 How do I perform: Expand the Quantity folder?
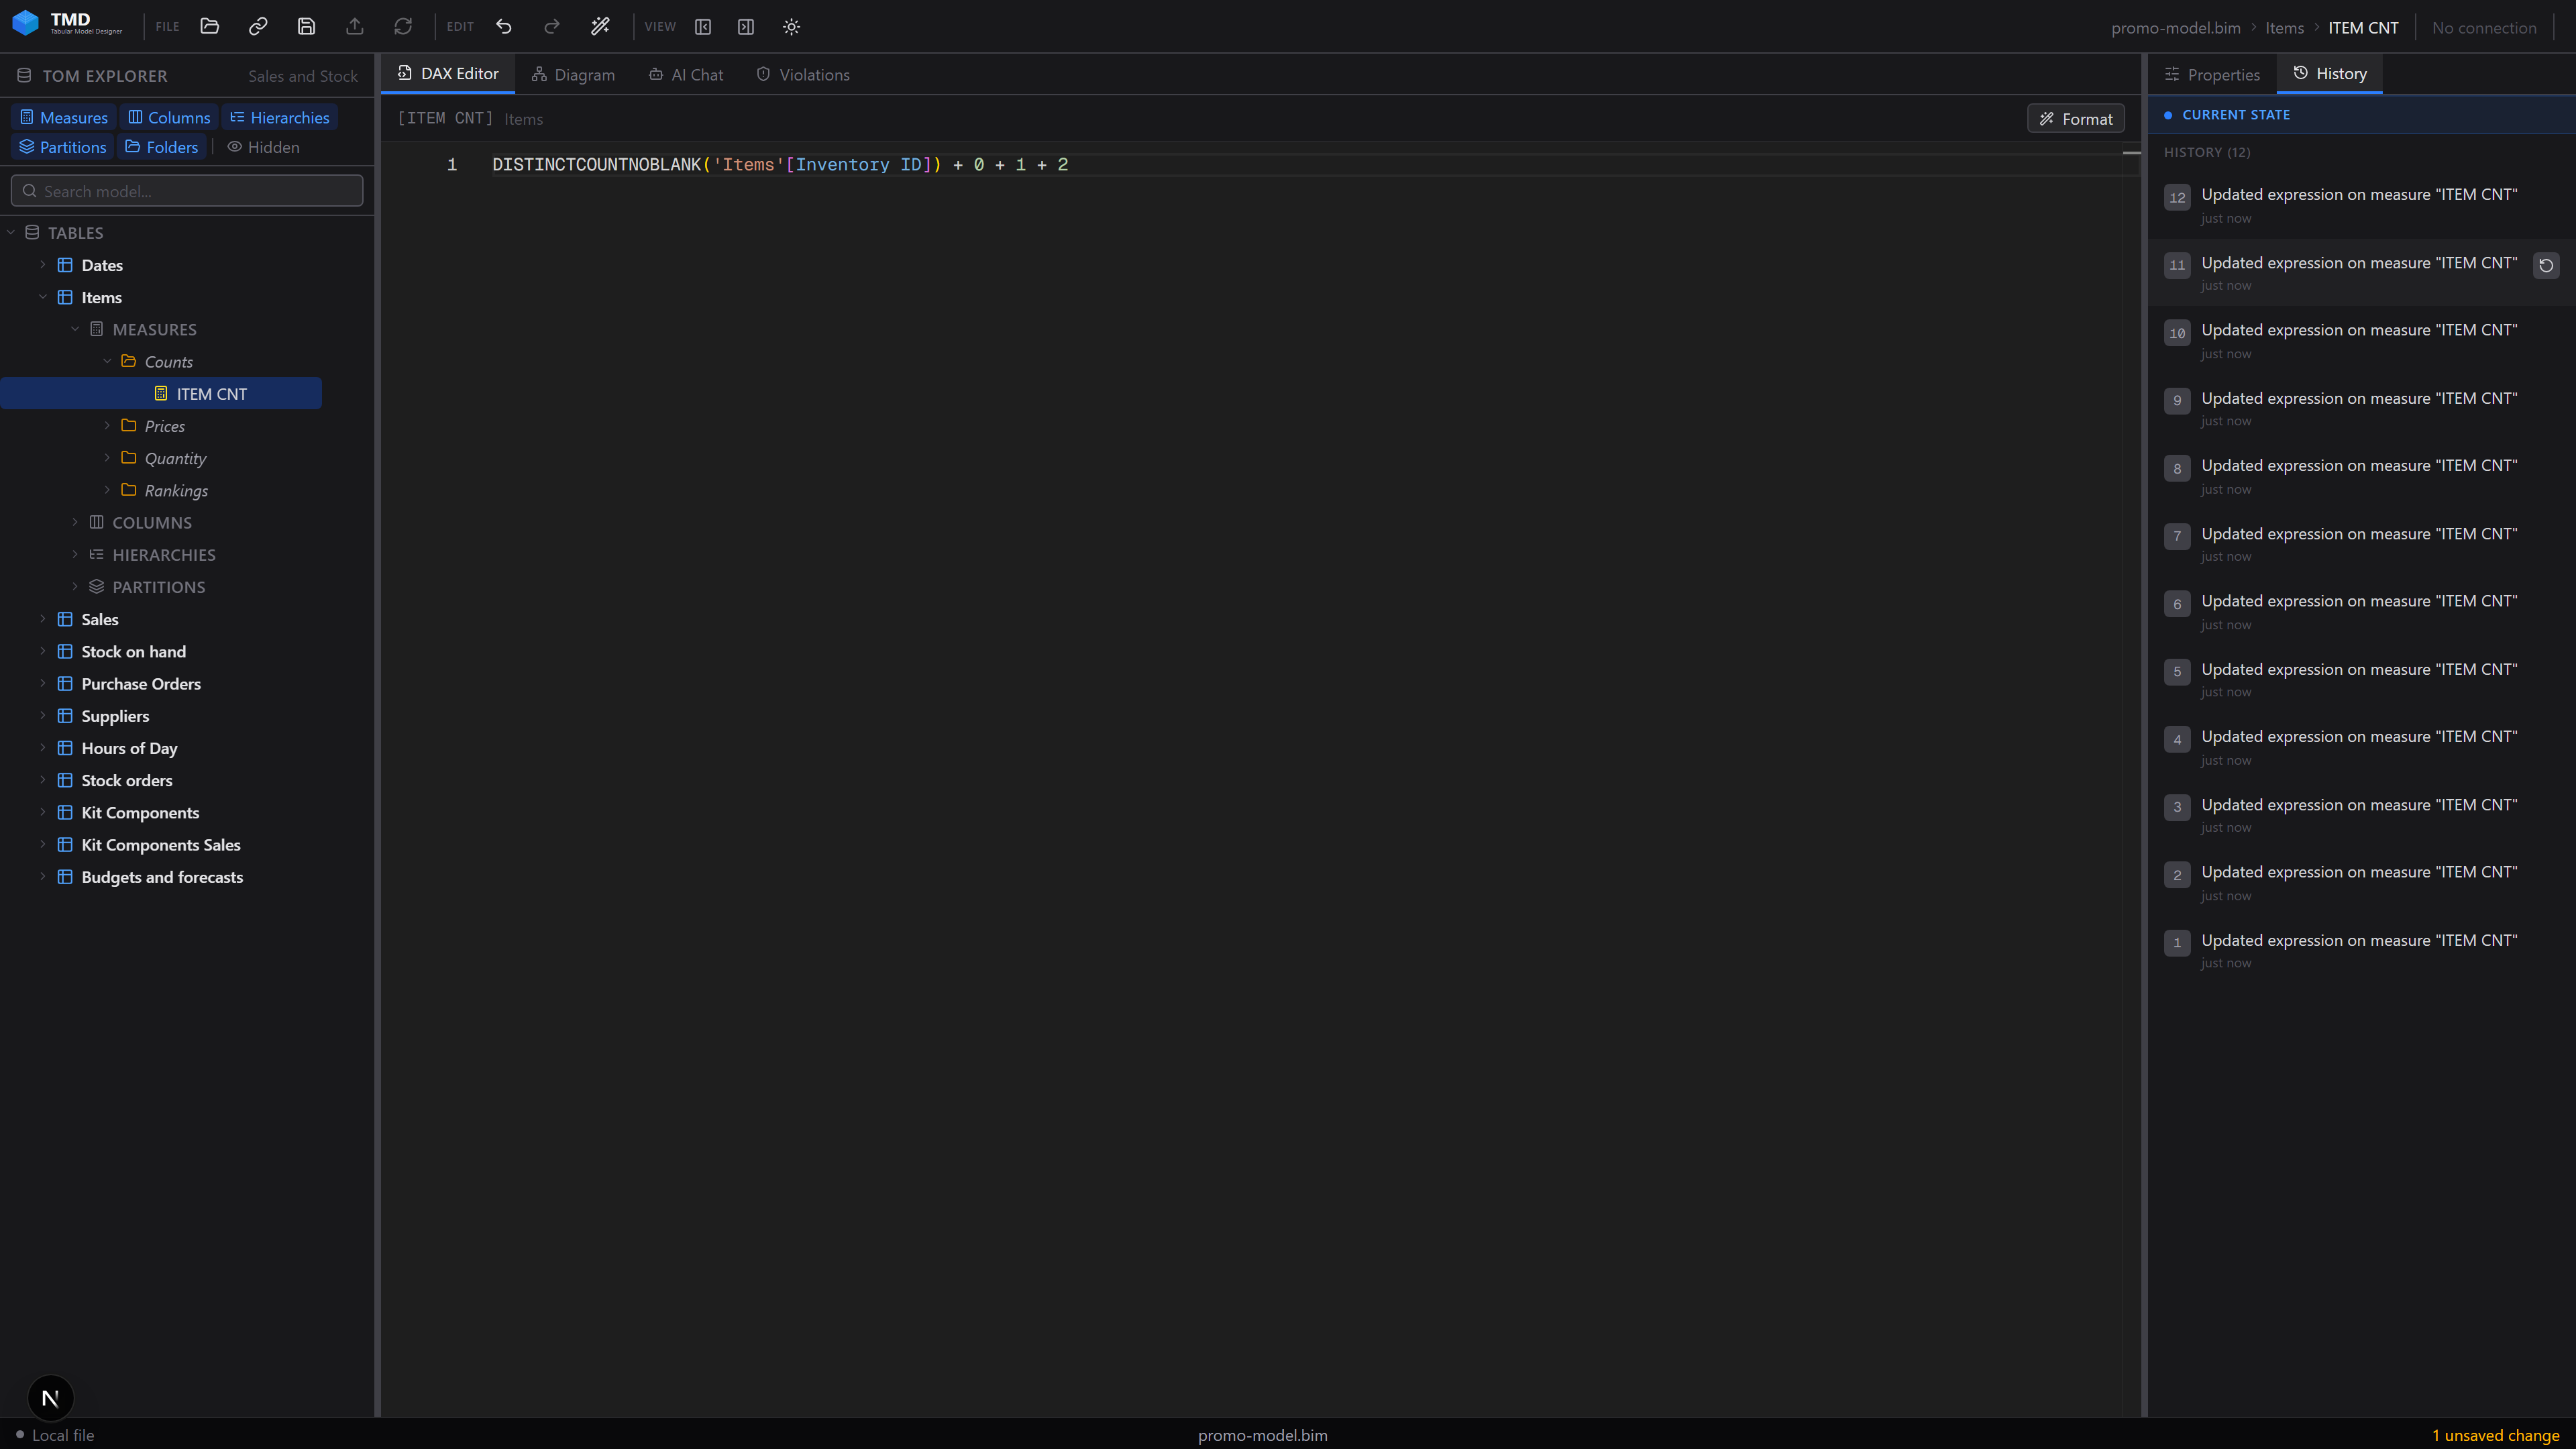tap(107, 458)
